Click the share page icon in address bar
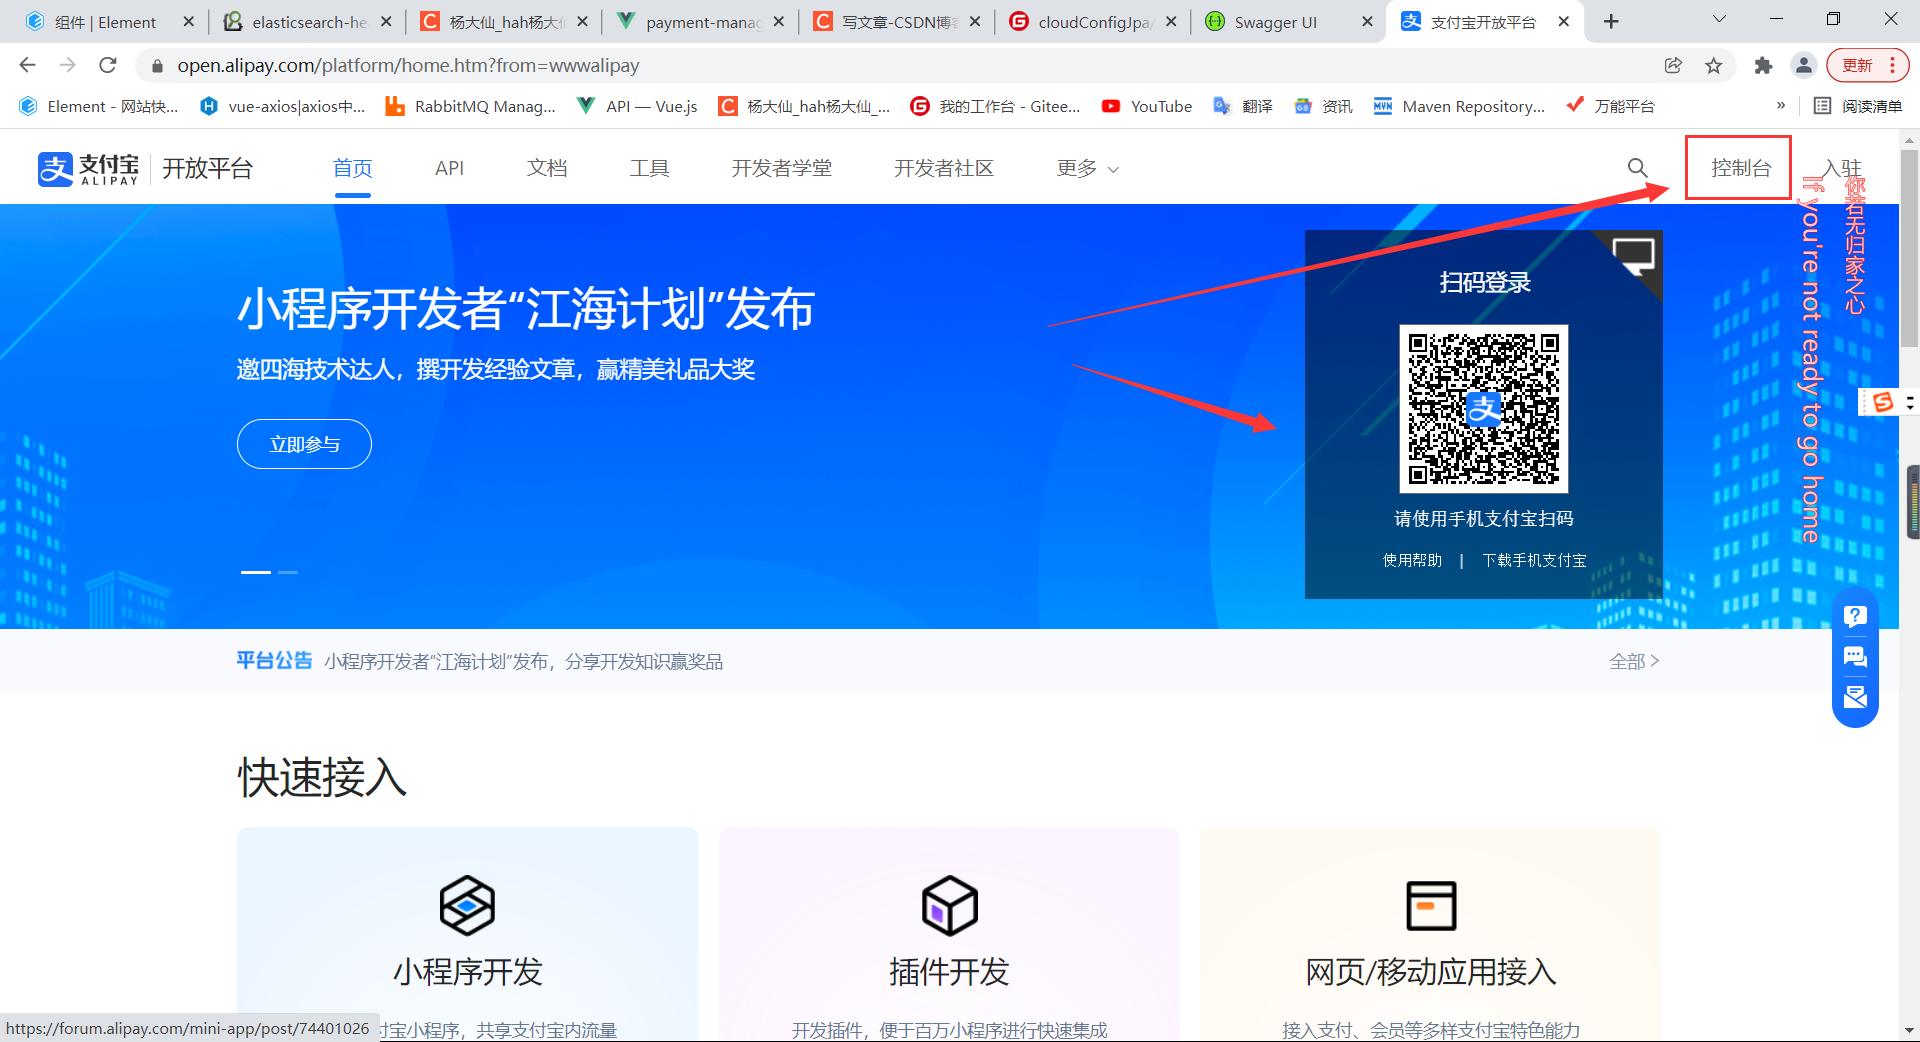Viewport: 1920px width, 1042px height. pos(1673,65)
